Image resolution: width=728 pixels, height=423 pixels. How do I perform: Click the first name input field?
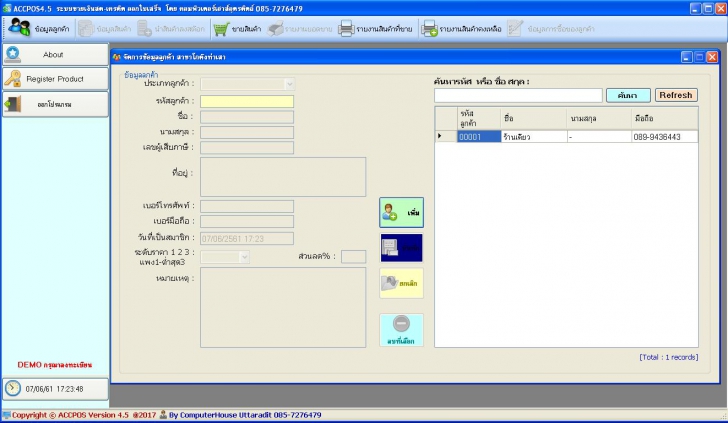[x=247, y=117]
